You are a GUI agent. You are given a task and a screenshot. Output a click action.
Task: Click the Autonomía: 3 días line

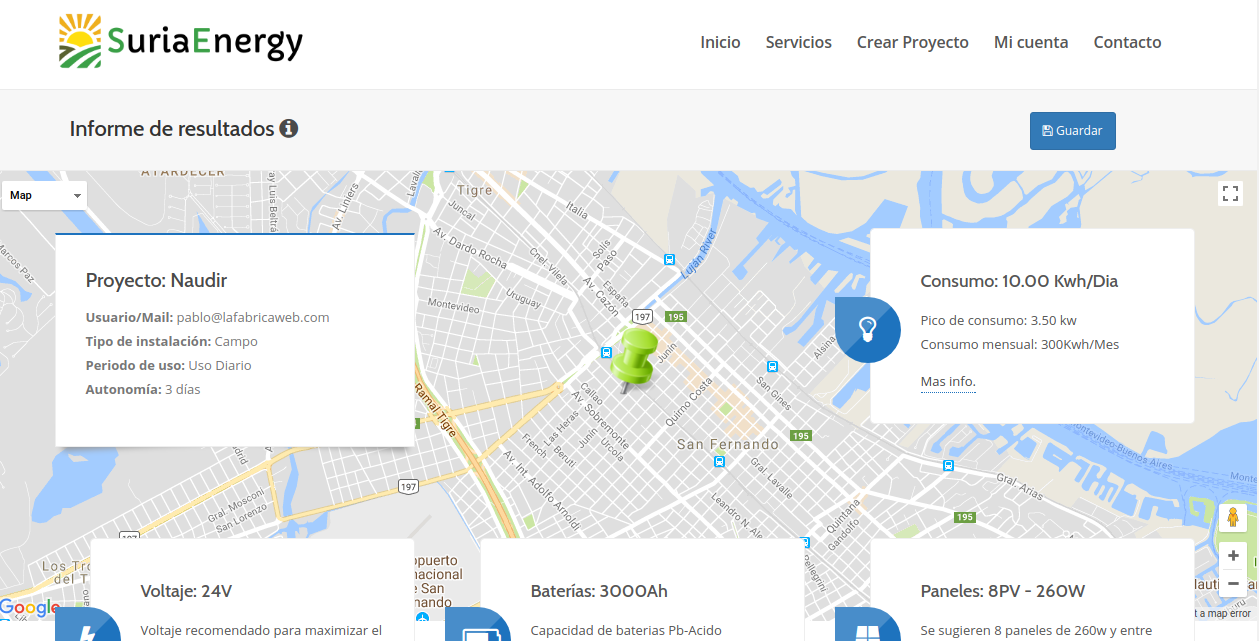(143, 389)
